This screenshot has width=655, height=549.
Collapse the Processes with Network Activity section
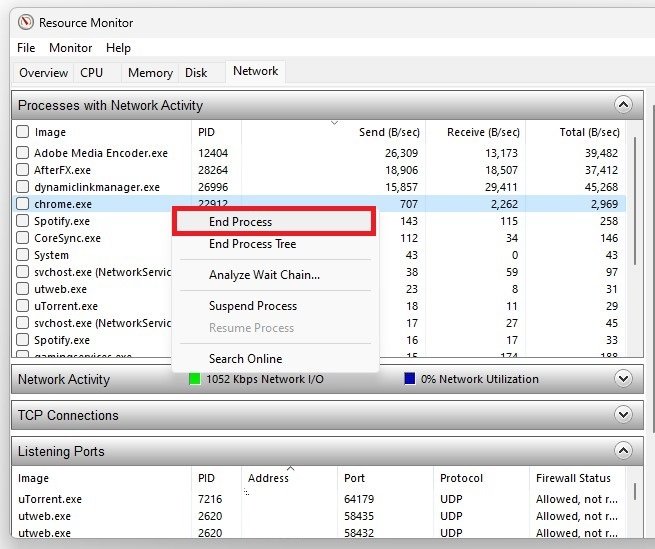point(623,104)
